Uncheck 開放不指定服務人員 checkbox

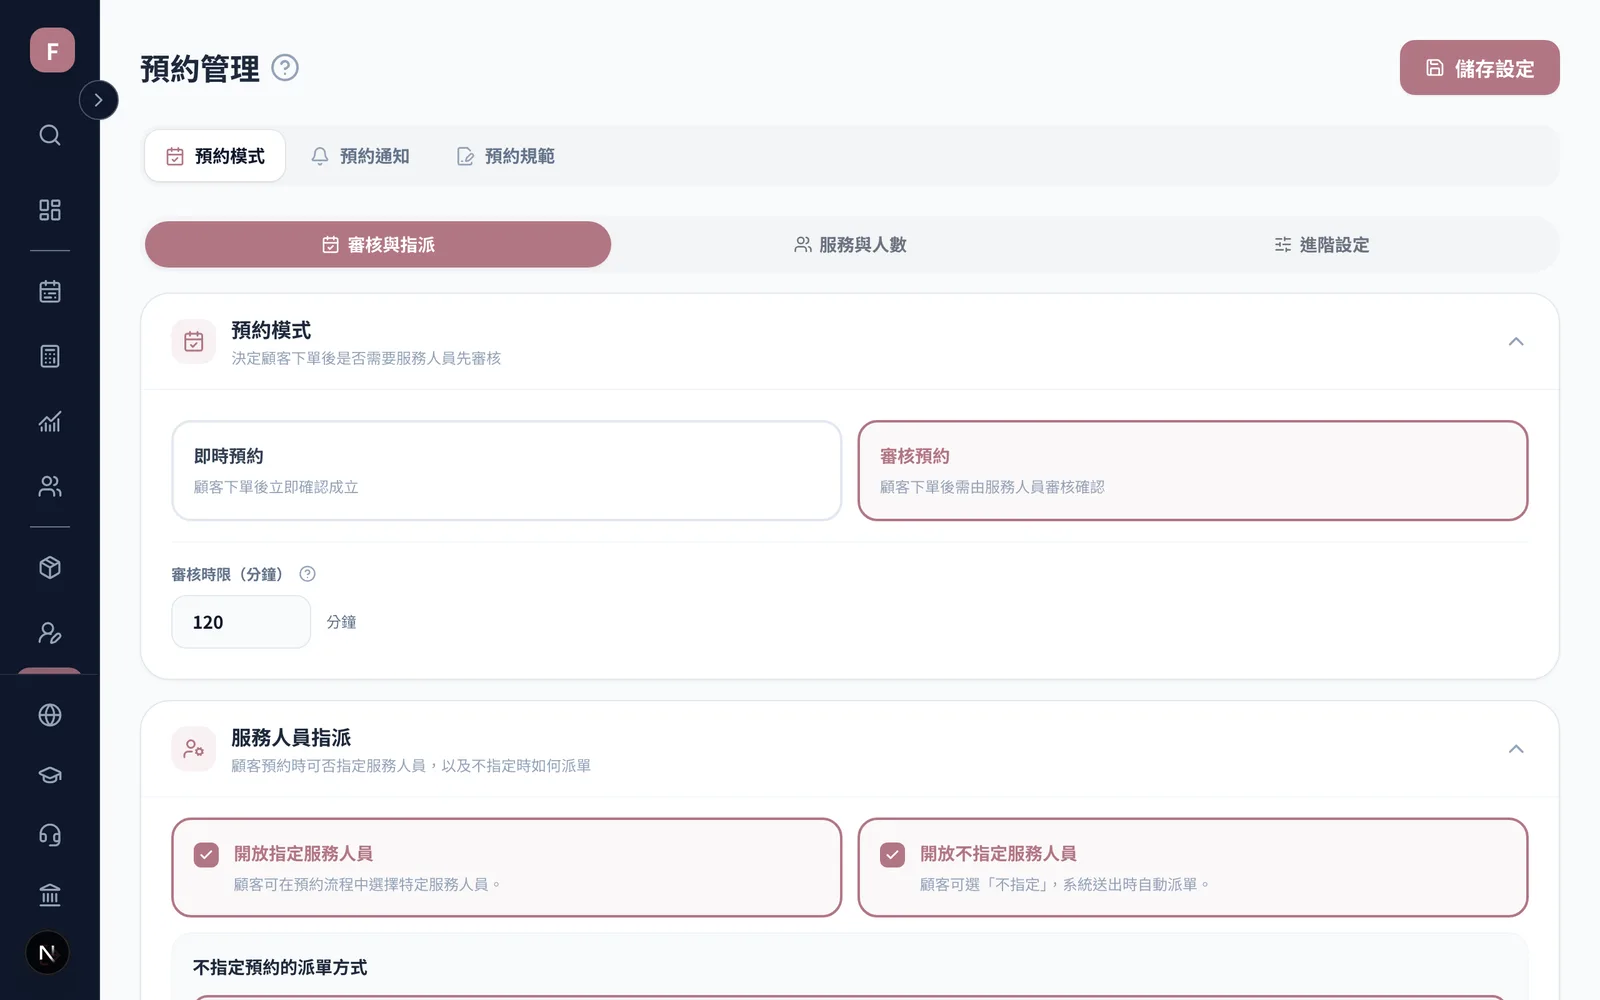tap(892, 854)
